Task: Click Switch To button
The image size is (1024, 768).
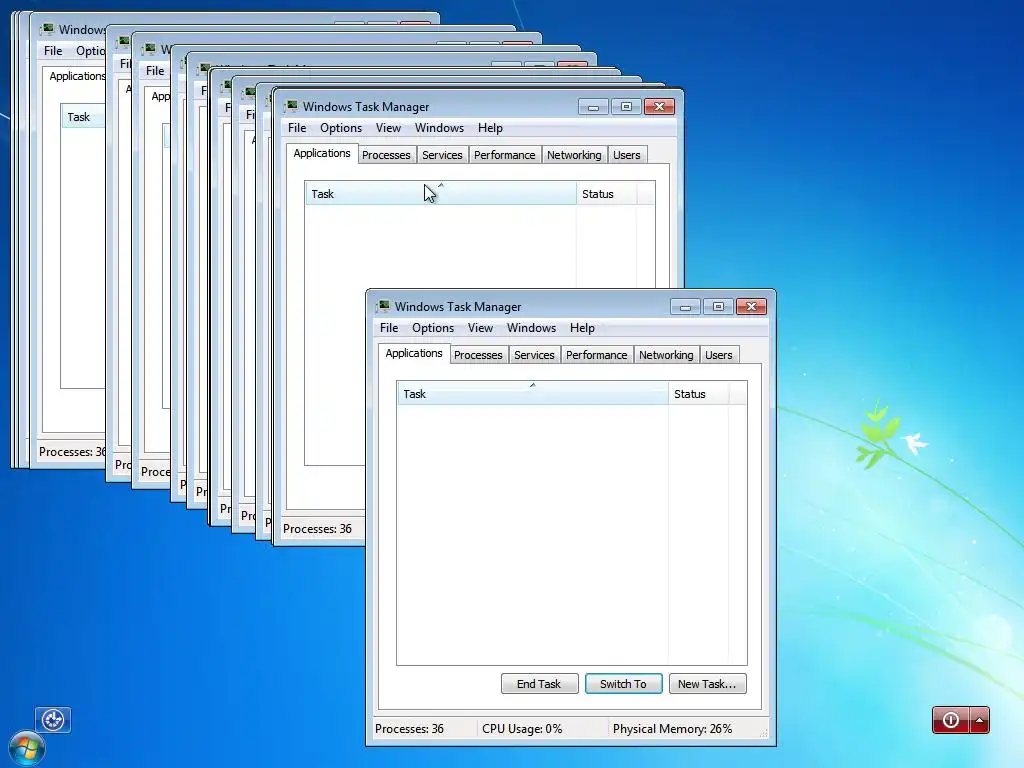Action: click(x=624, y=684)
